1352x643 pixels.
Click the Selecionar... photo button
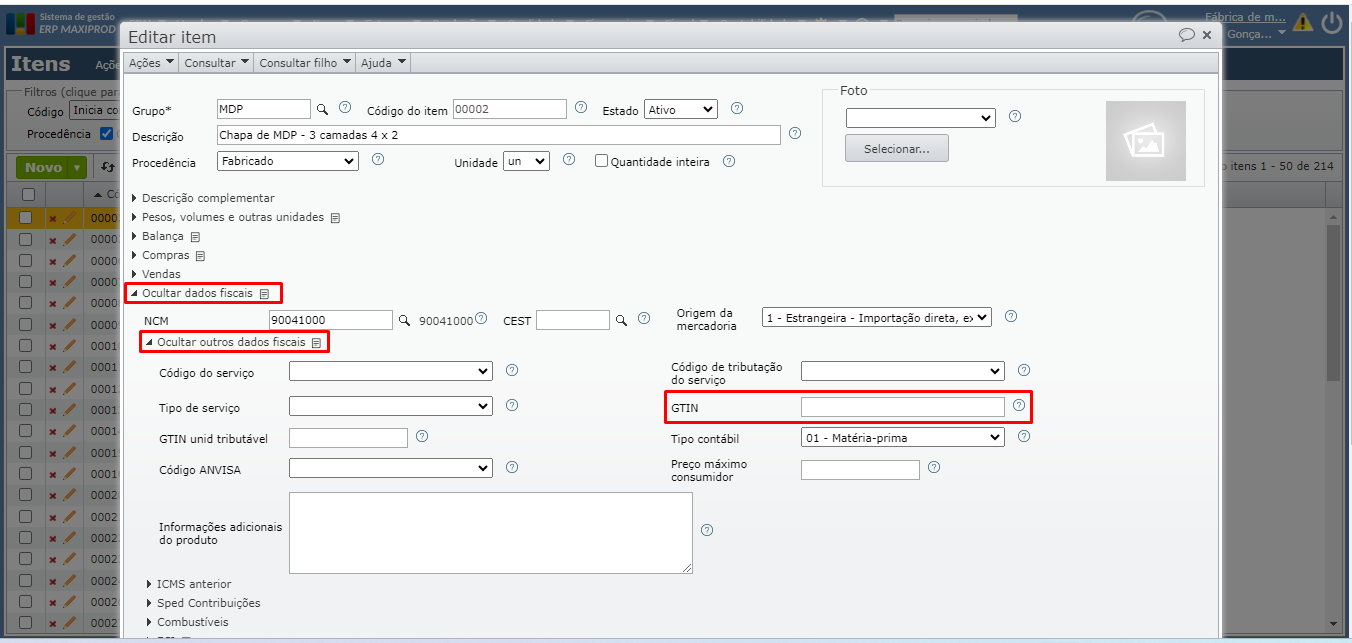tap(897, 148)
